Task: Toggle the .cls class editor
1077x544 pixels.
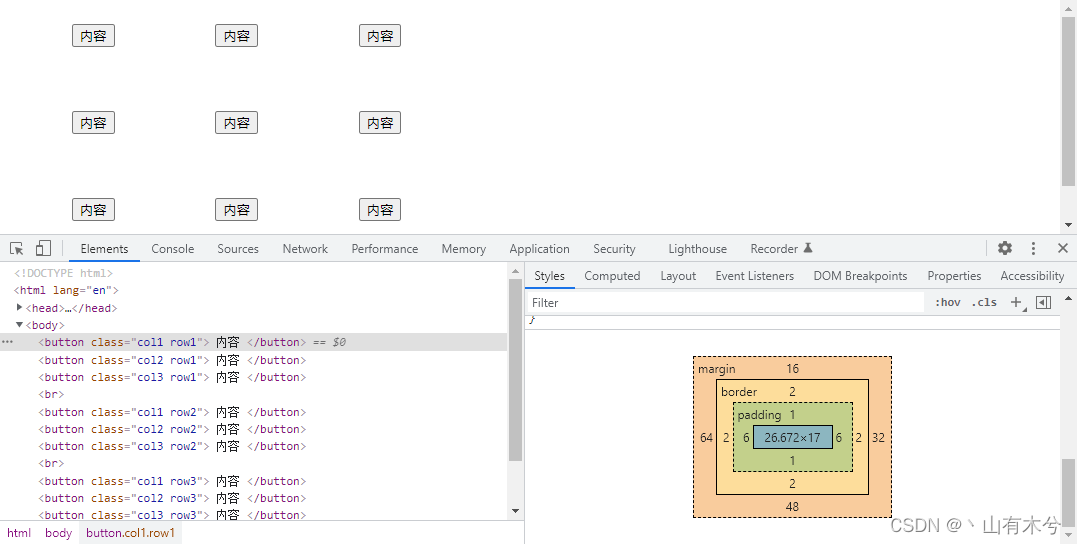Action: [984, 302]
